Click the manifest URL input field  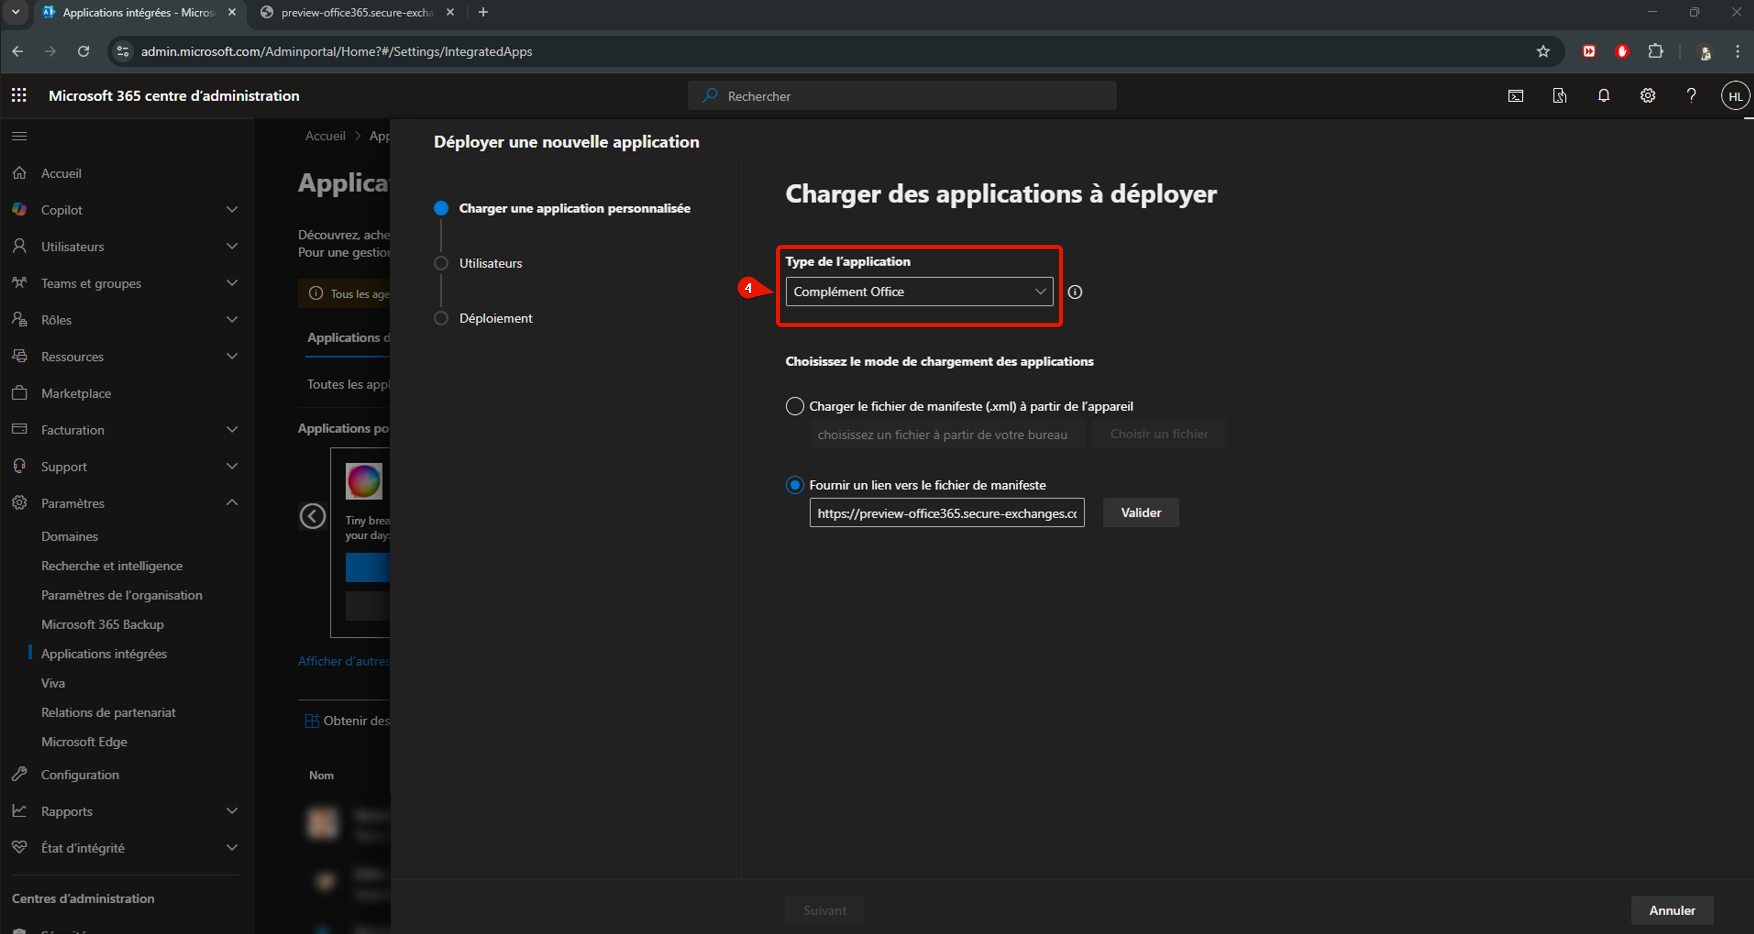click(947, 513)
